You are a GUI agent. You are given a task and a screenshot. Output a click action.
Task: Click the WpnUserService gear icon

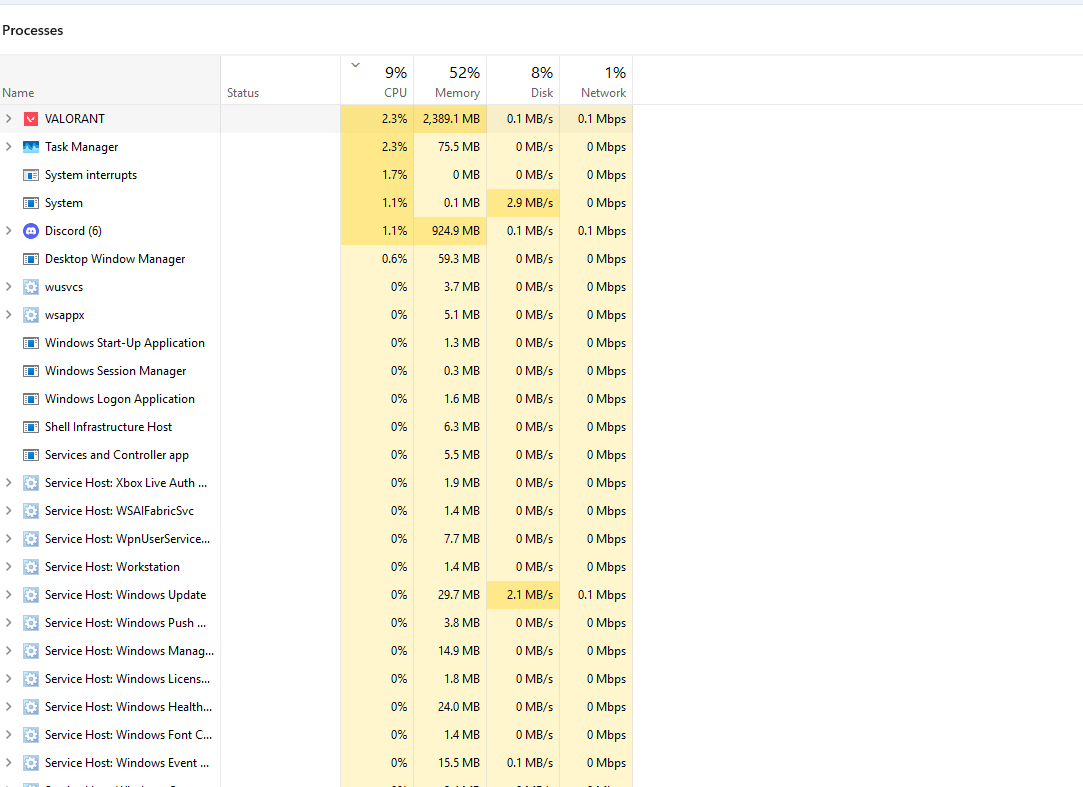30,539
